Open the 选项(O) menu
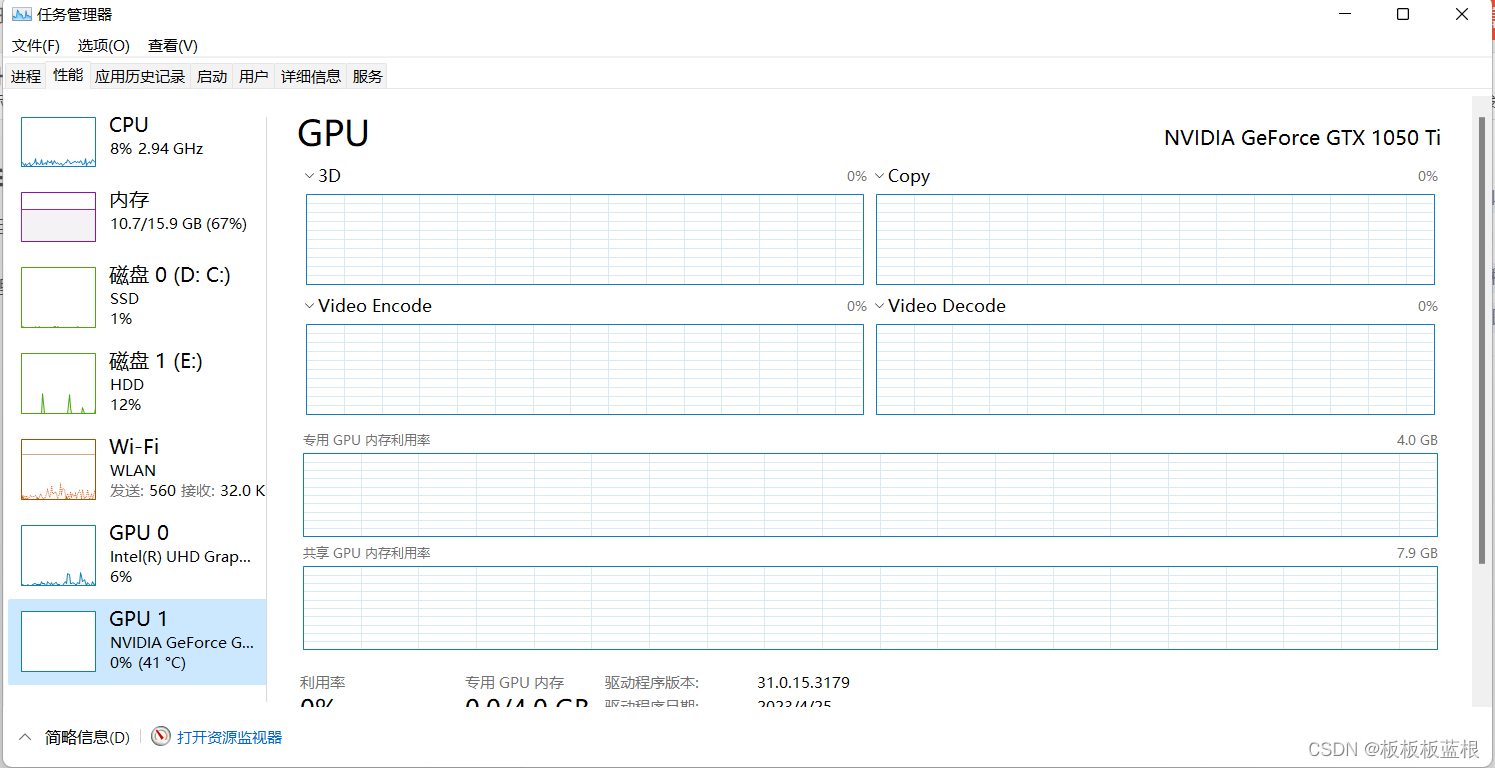The image size is (1495, 768). (x=104, y=46)
